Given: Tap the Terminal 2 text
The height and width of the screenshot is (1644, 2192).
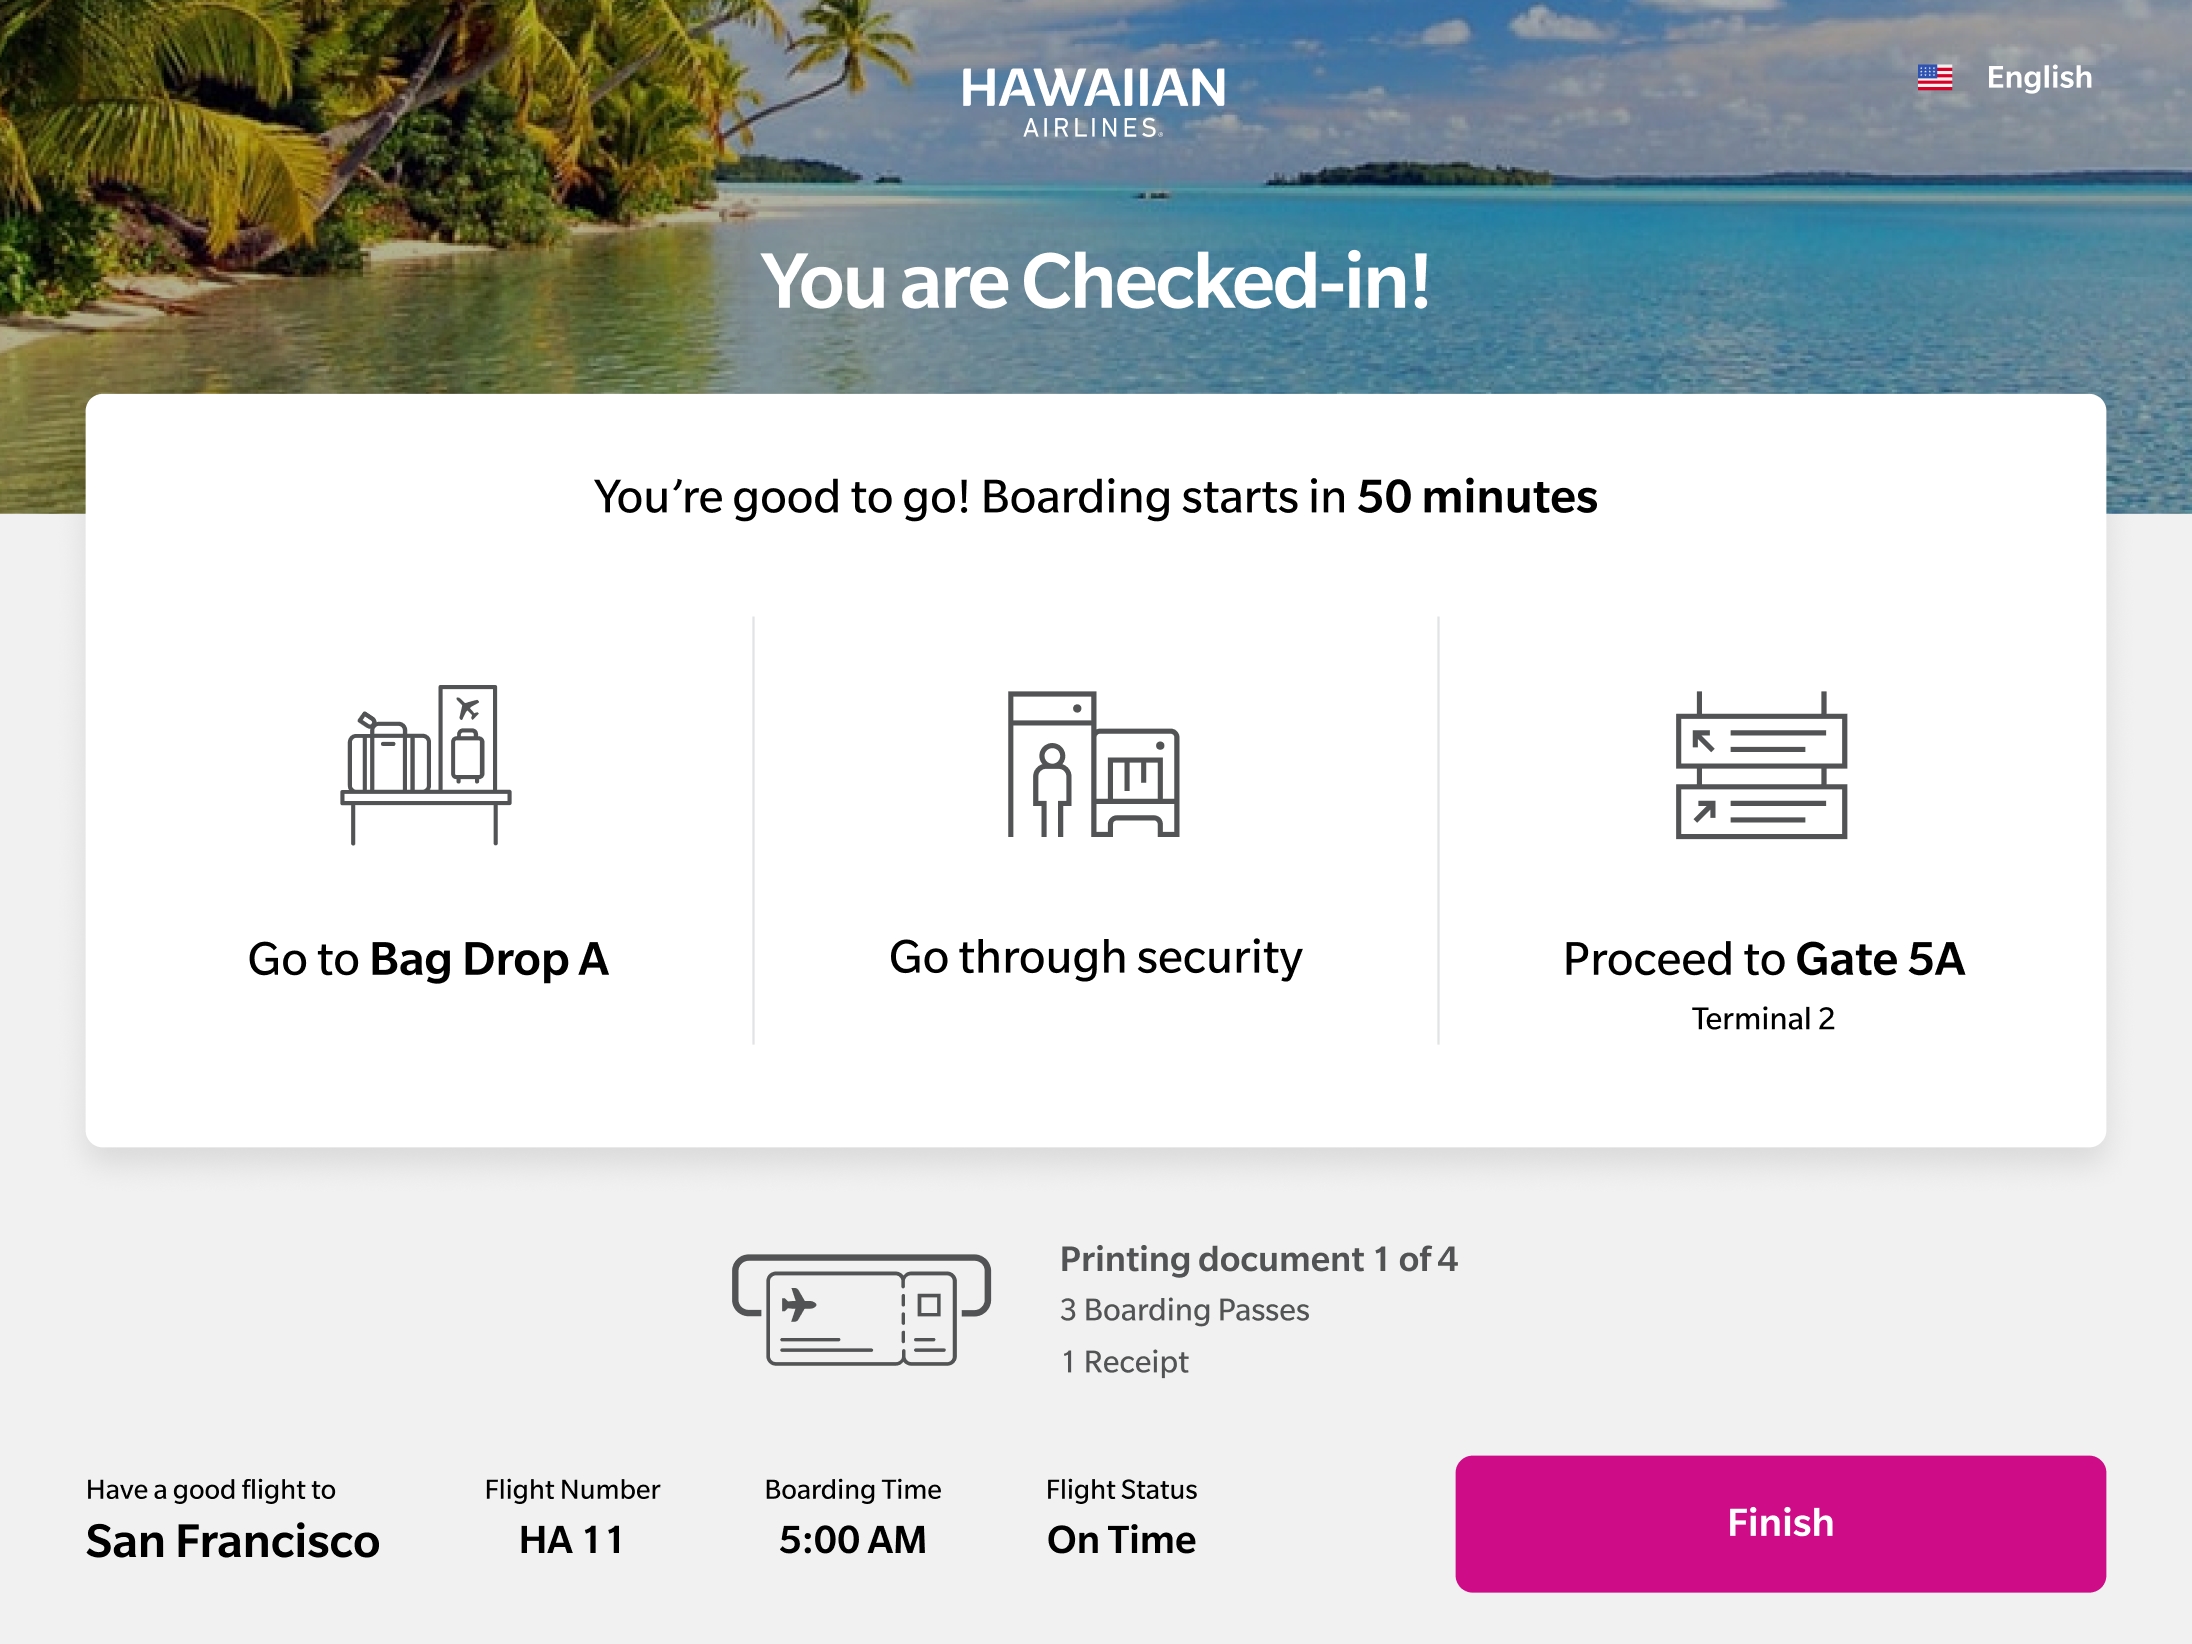Looking at the screenshot, I should (x=1762, y=1018).
